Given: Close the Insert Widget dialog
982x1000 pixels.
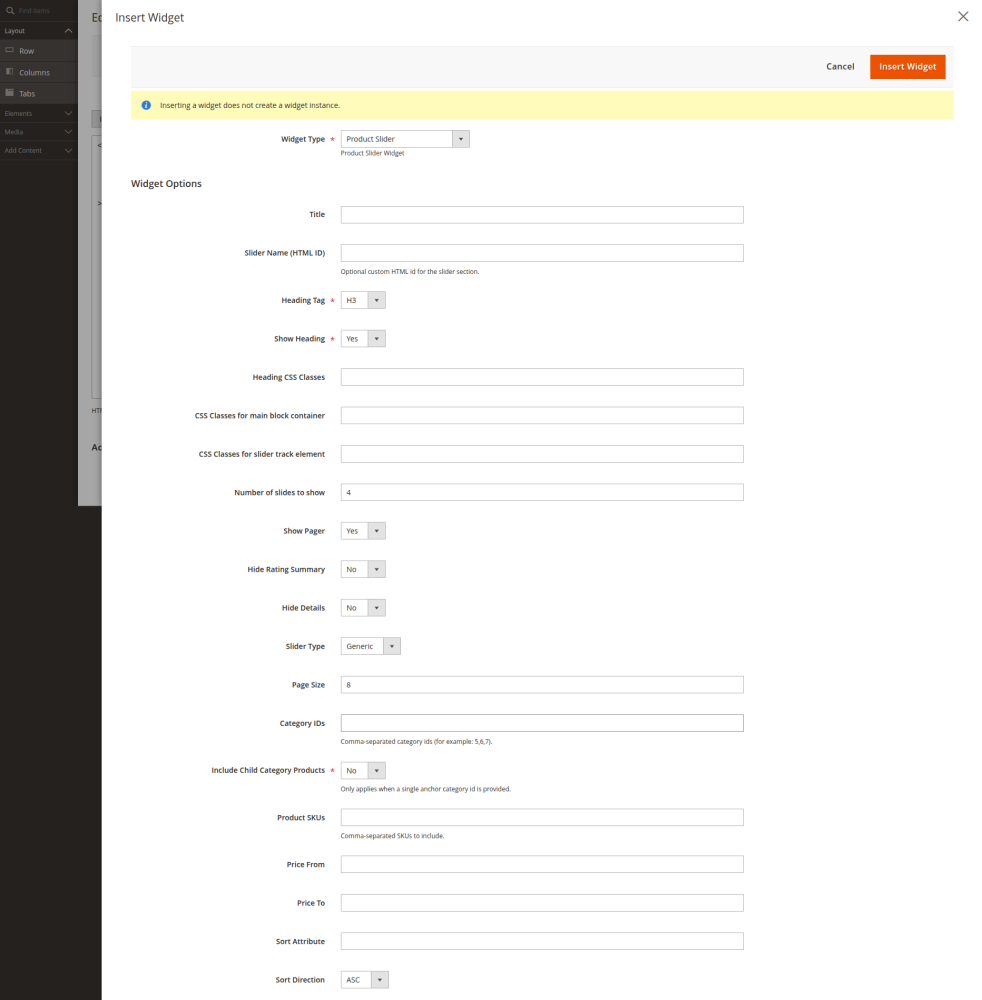Looking at the screenshot, I should (x=963, y=17).
